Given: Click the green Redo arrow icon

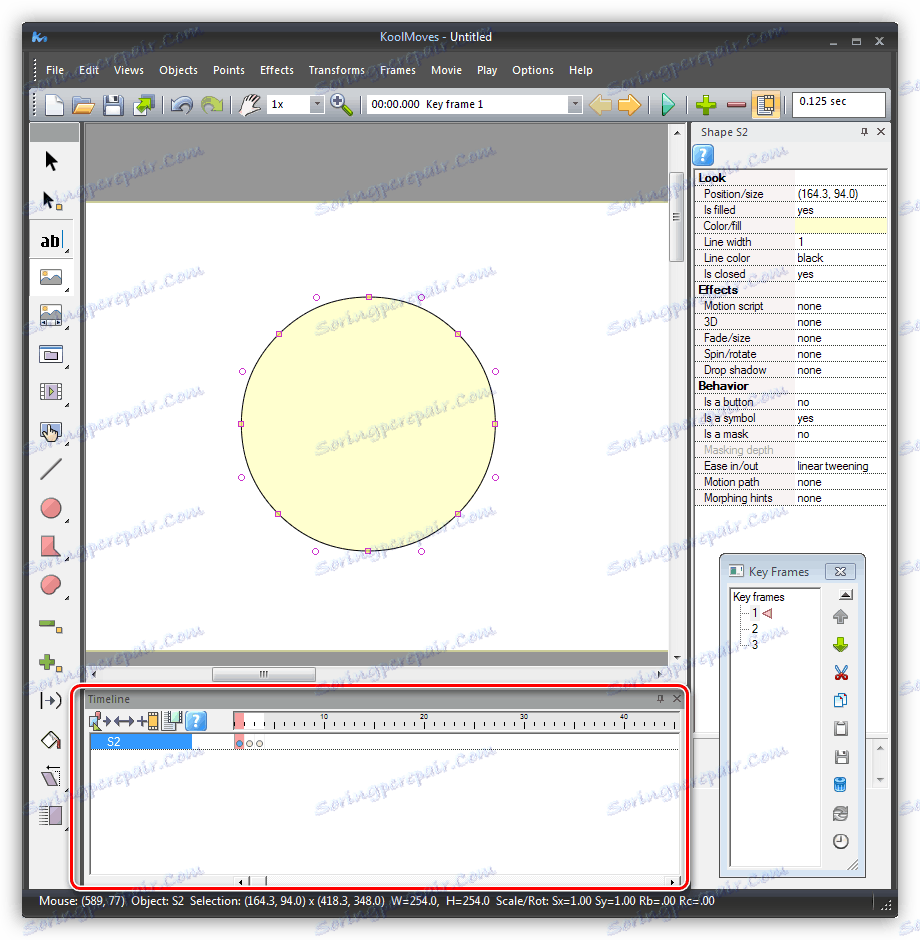Looking at the screenshot, I should [212, 105].
